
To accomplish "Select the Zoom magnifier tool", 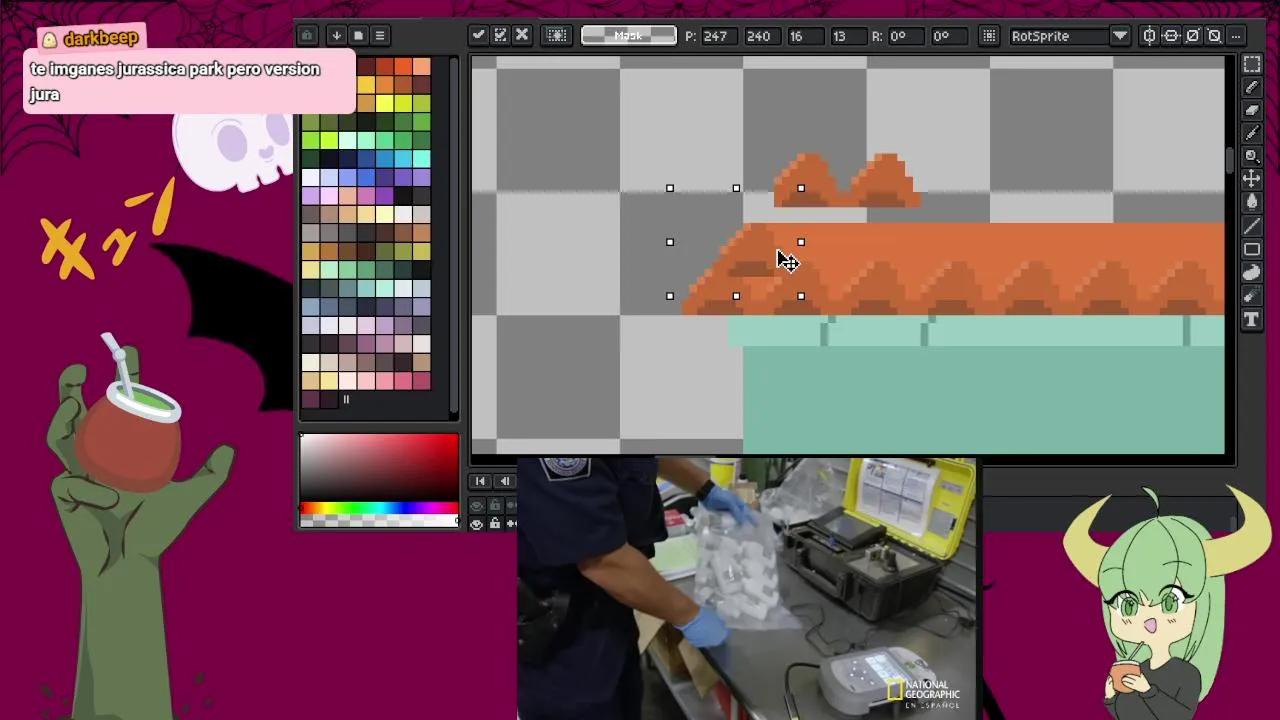I will [x=1252, y=156].
